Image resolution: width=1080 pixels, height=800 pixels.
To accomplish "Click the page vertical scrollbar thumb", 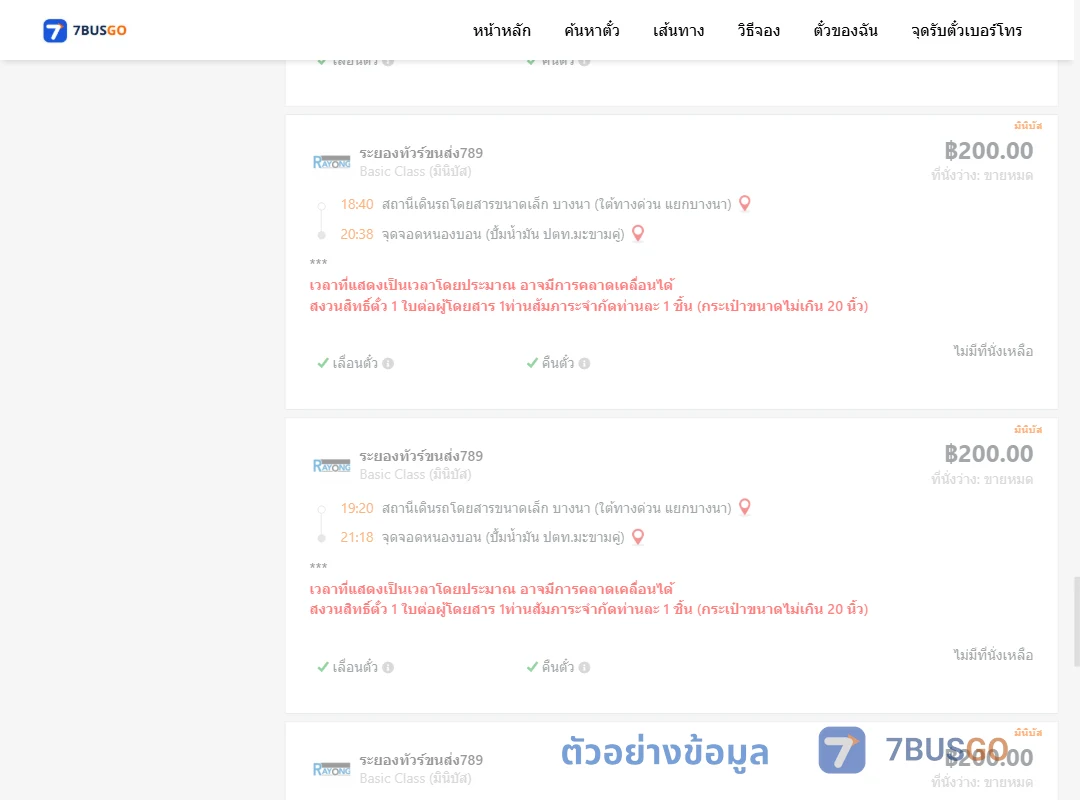I will click(x=1077, y=622).
